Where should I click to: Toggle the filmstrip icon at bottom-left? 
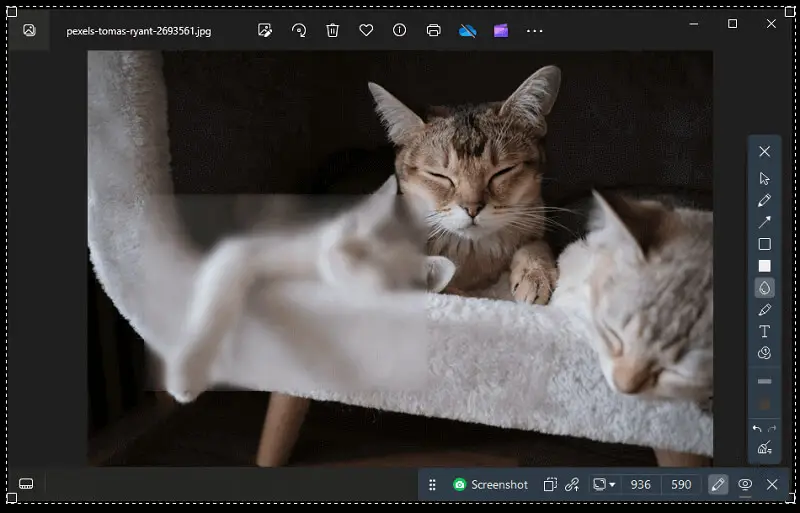(x=26, y=483)
